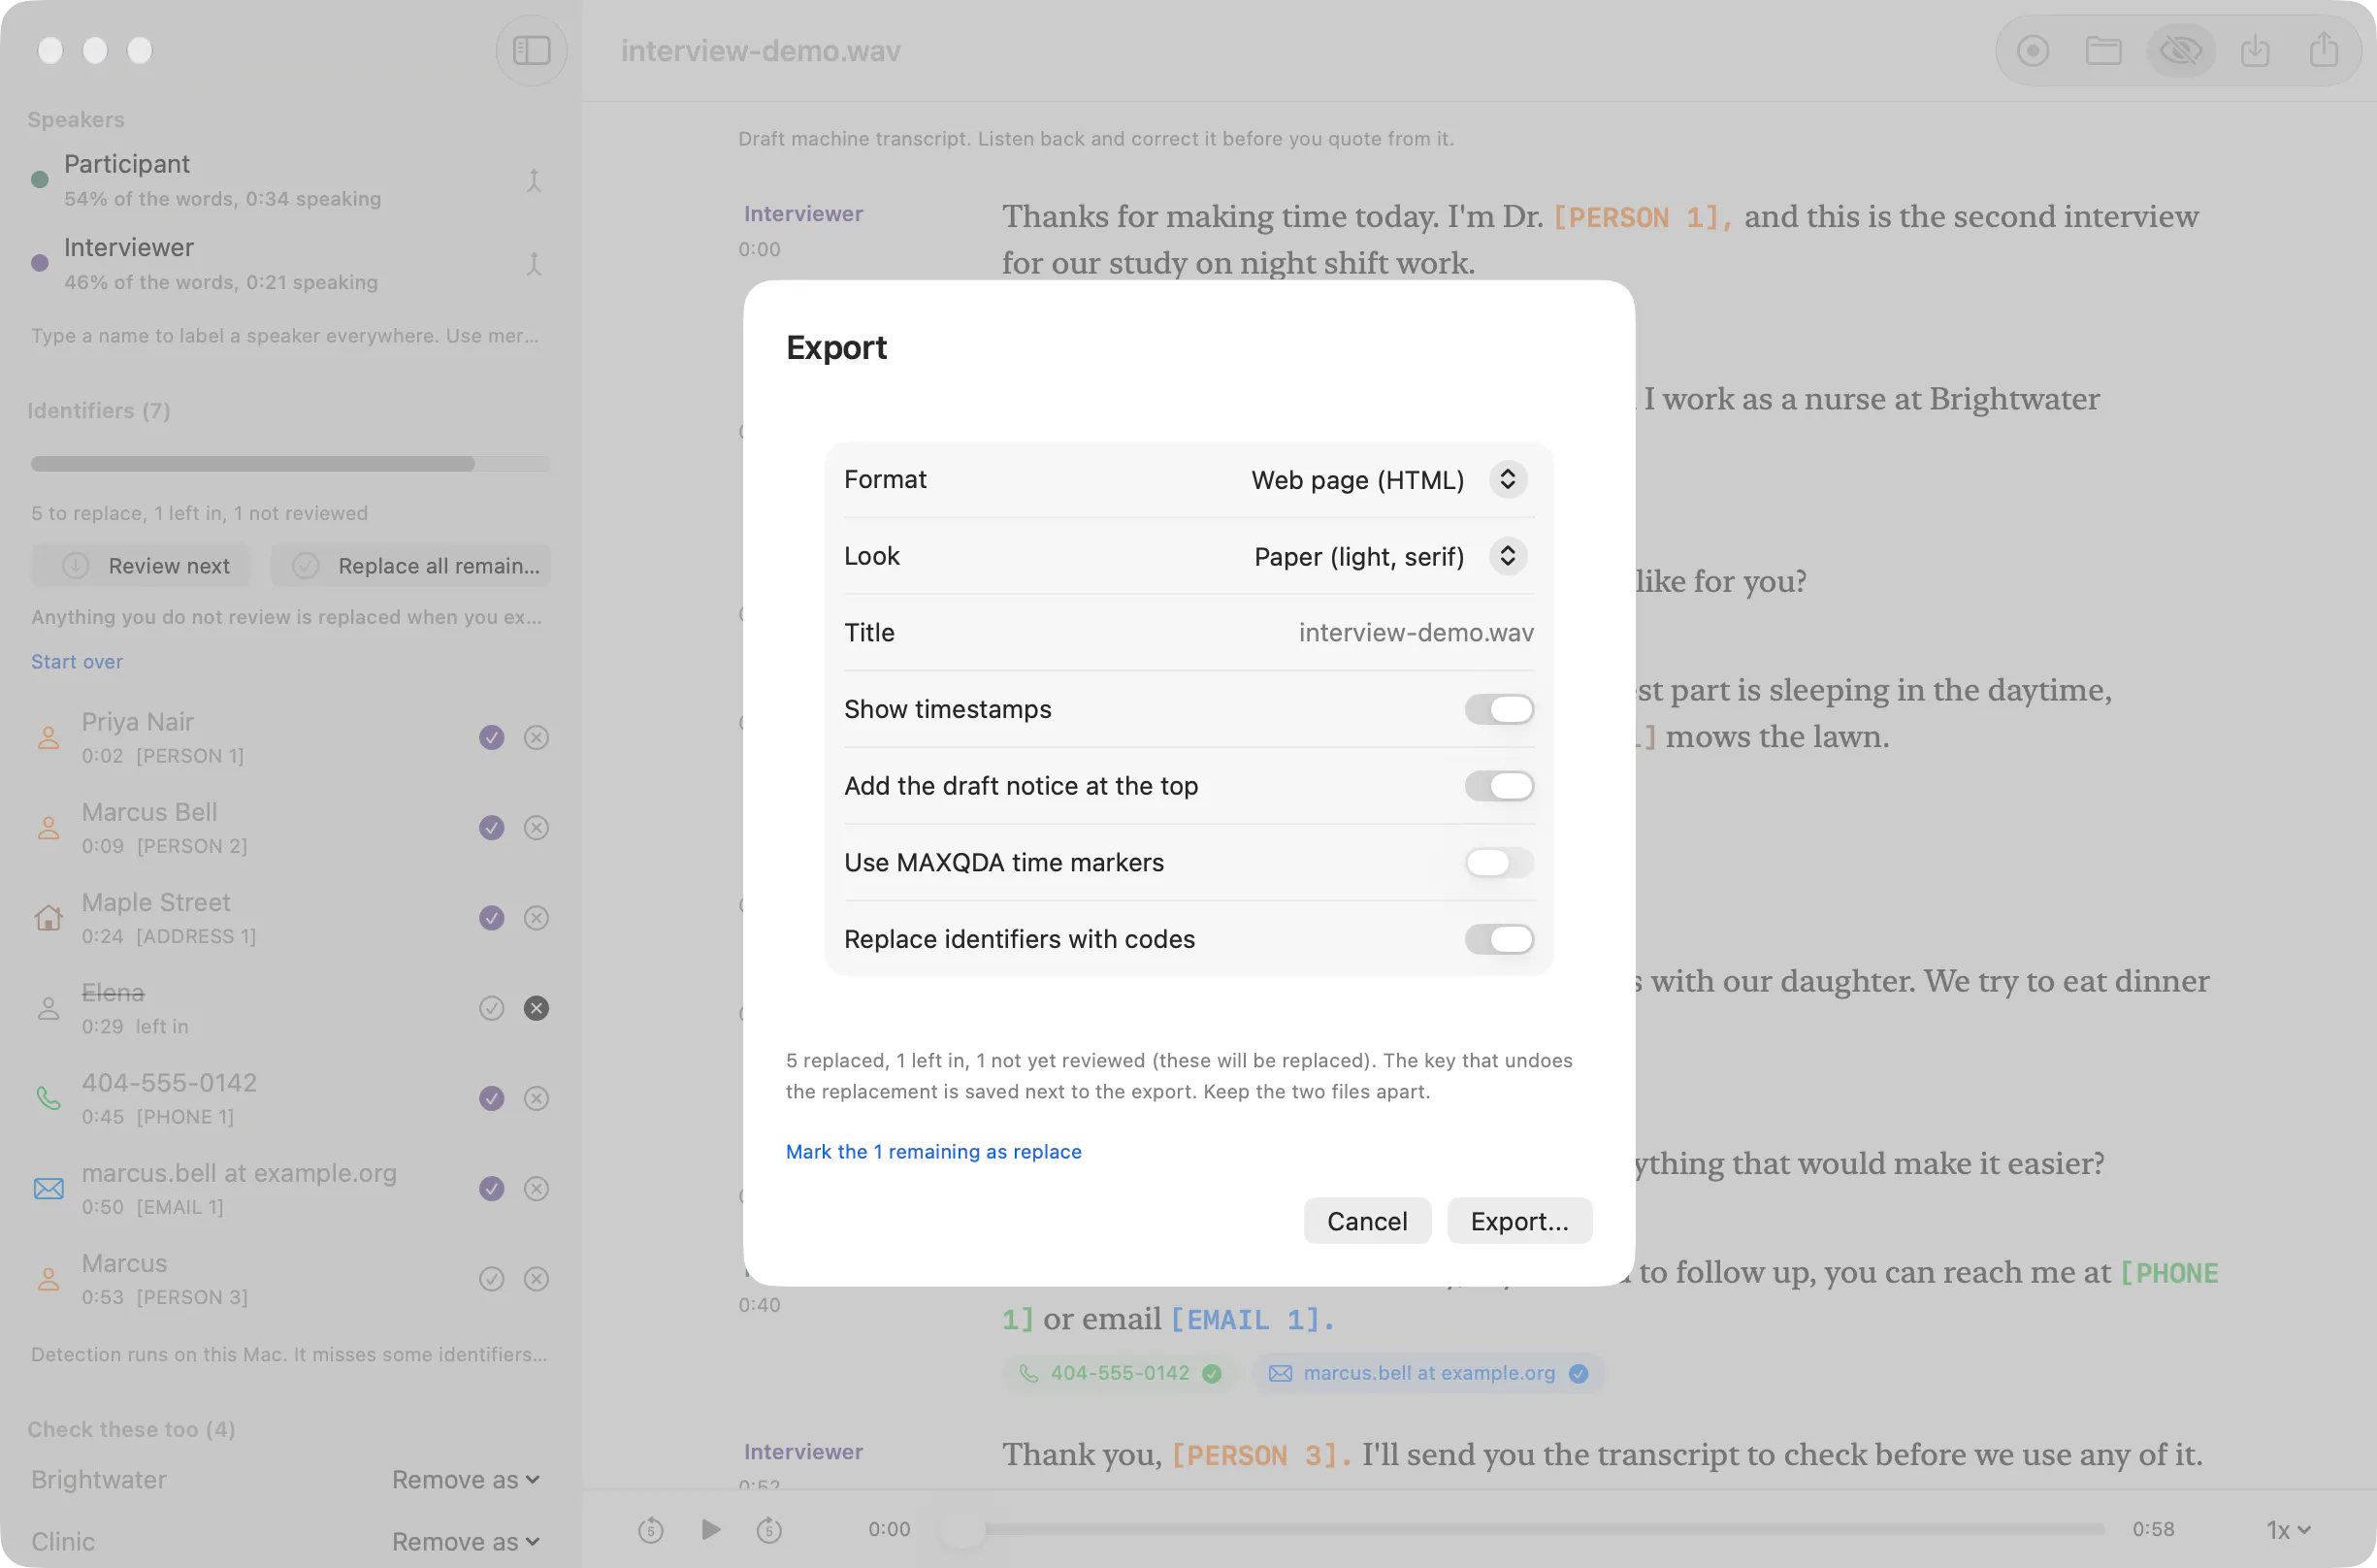Open Remove as dropdown for Clinic
Screen dimensions: 2377x1568
tap(465, 1542)
